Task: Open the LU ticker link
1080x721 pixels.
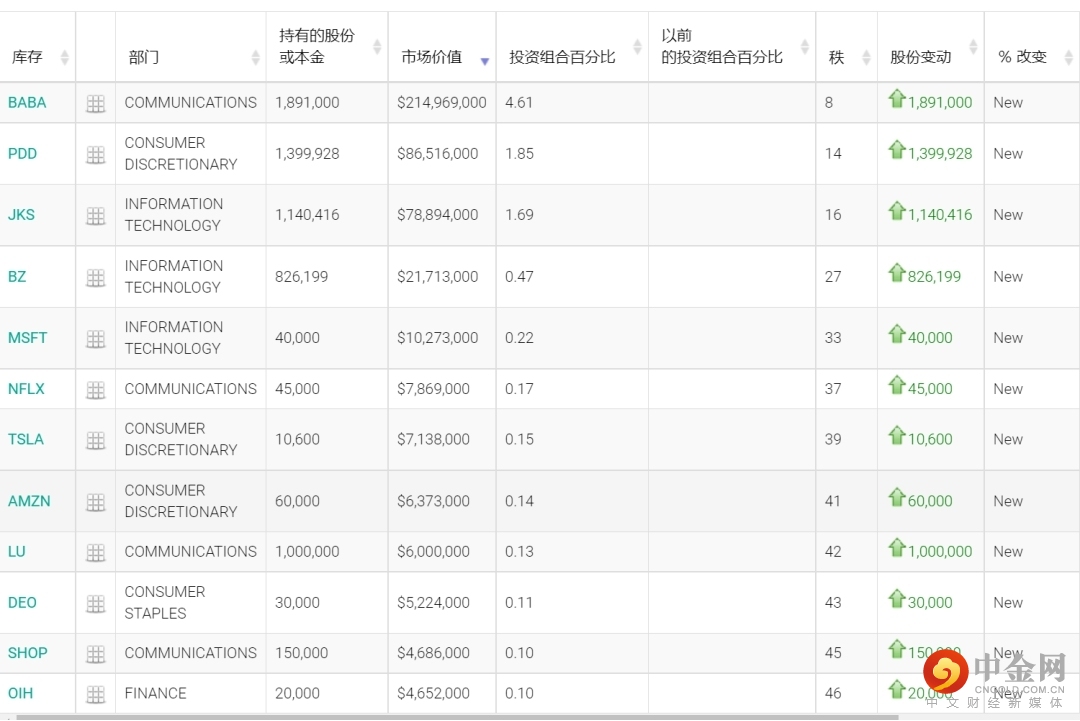Action: click(x=17, y=552)
